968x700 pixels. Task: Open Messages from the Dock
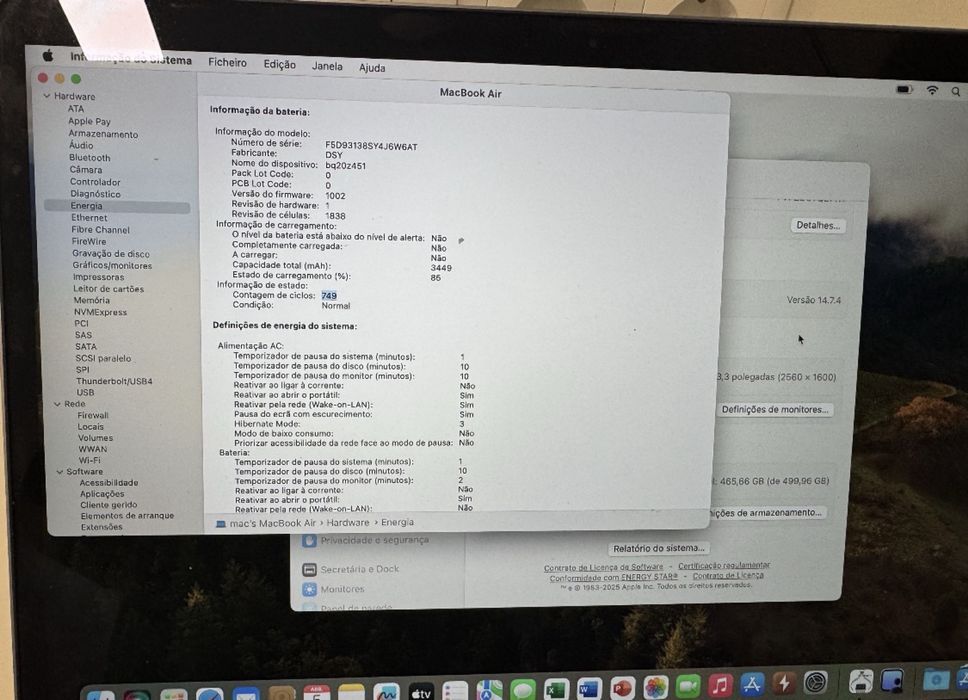tap(523, 689)
